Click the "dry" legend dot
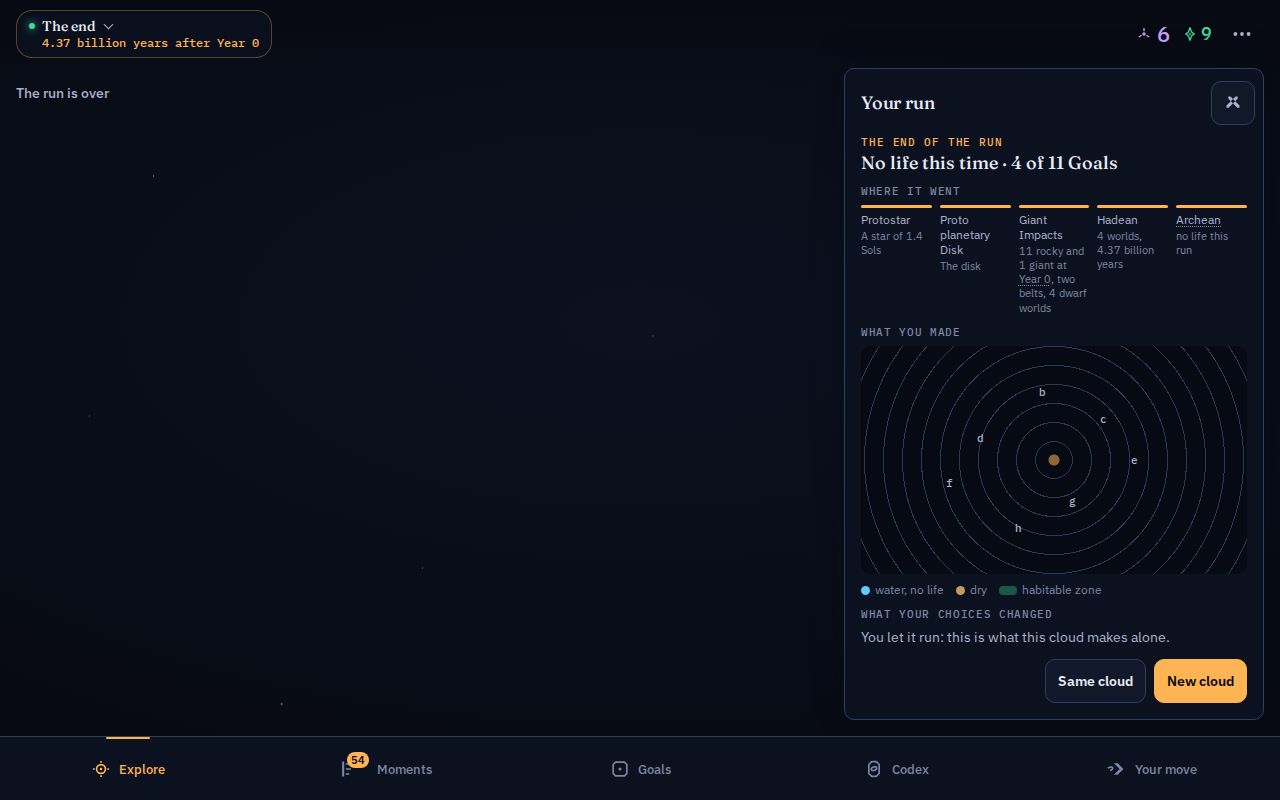This screenshot has height=800, width=1280. [x=960, y=590]
